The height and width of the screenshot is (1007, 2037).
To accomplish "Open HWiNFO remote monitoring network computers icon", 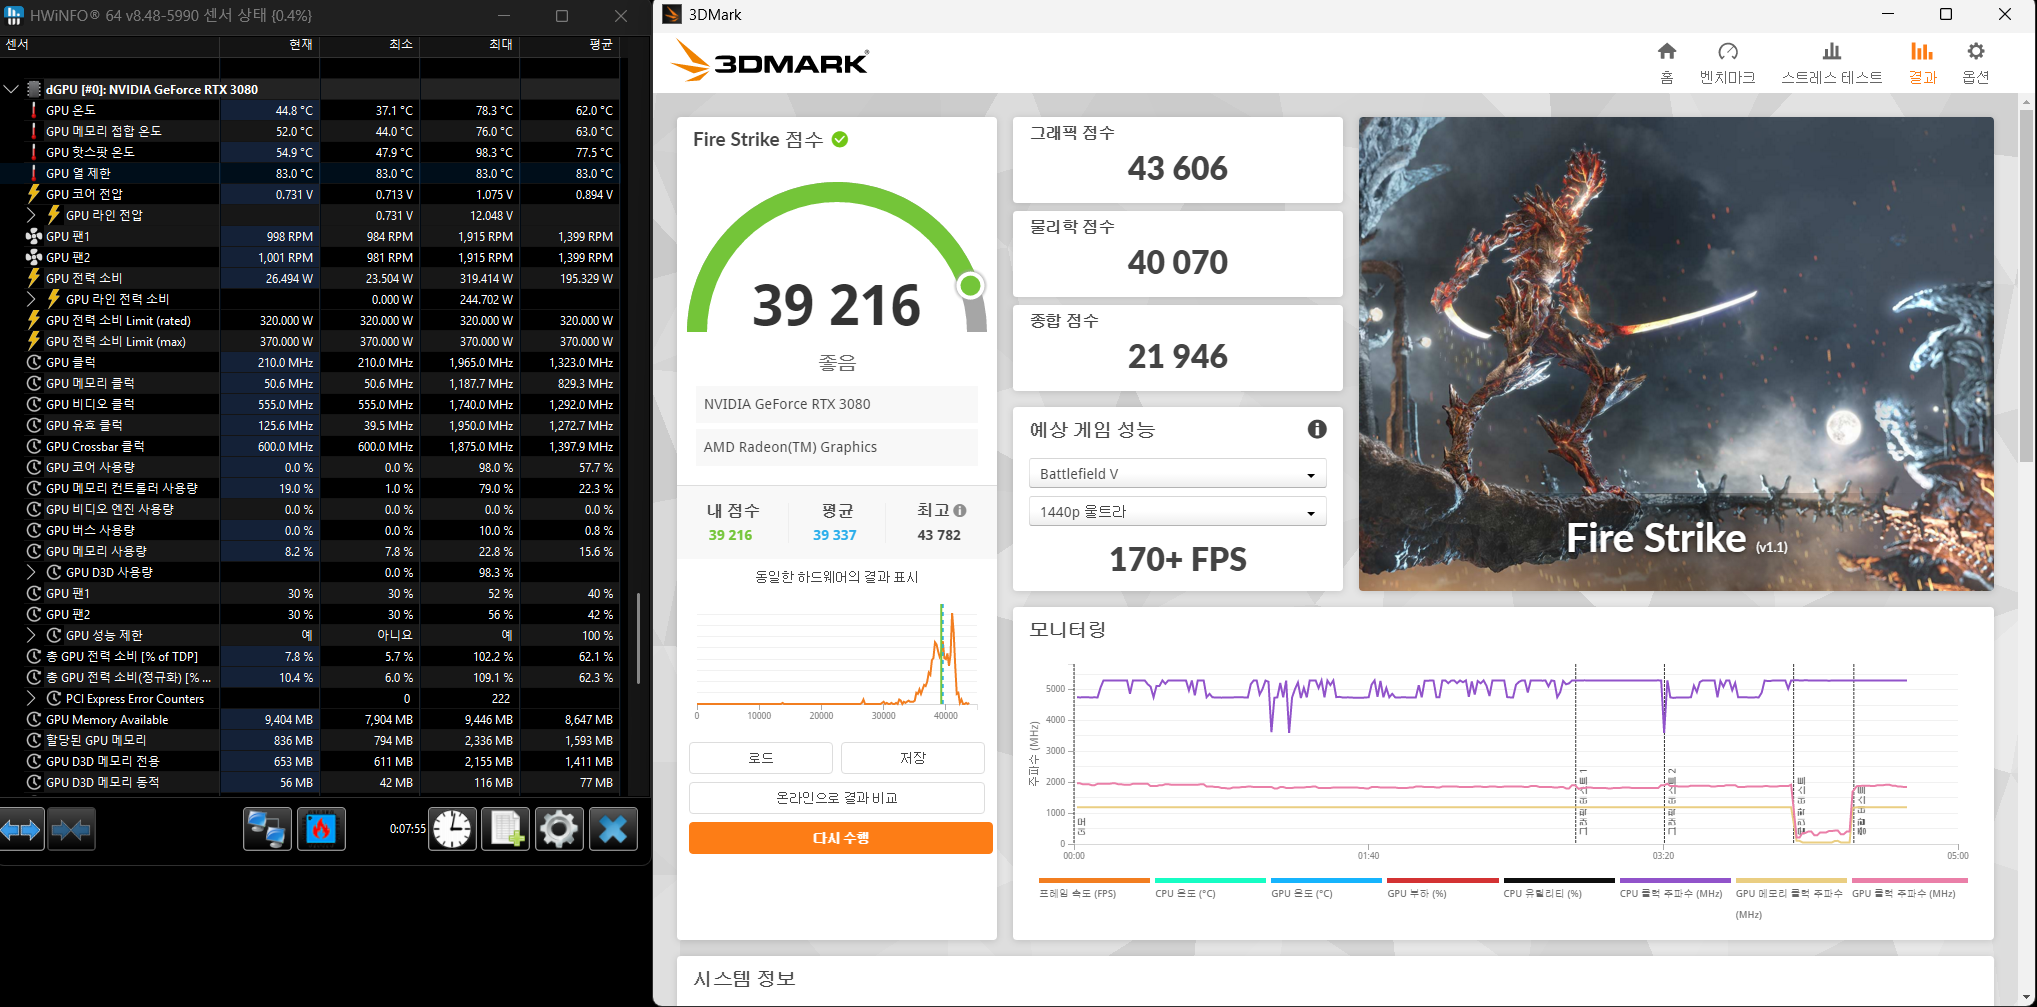I will click(267, 829).
